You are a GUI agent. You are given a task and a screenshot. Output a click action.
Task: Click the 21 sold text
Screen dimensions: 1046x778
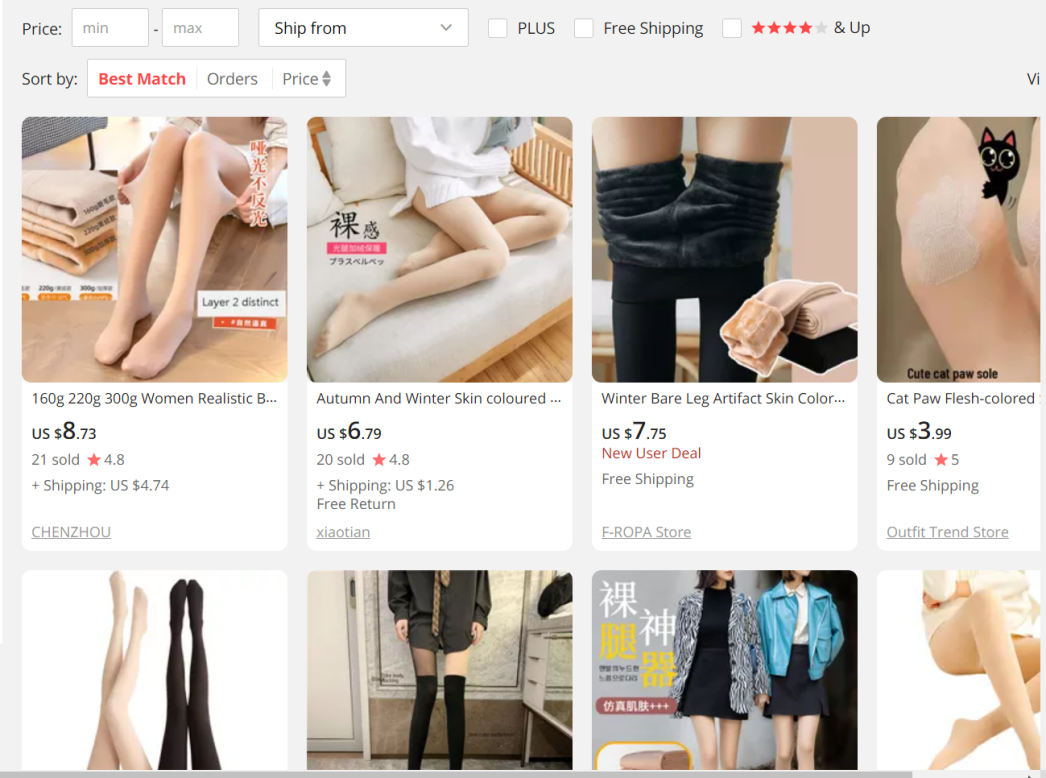55,460
